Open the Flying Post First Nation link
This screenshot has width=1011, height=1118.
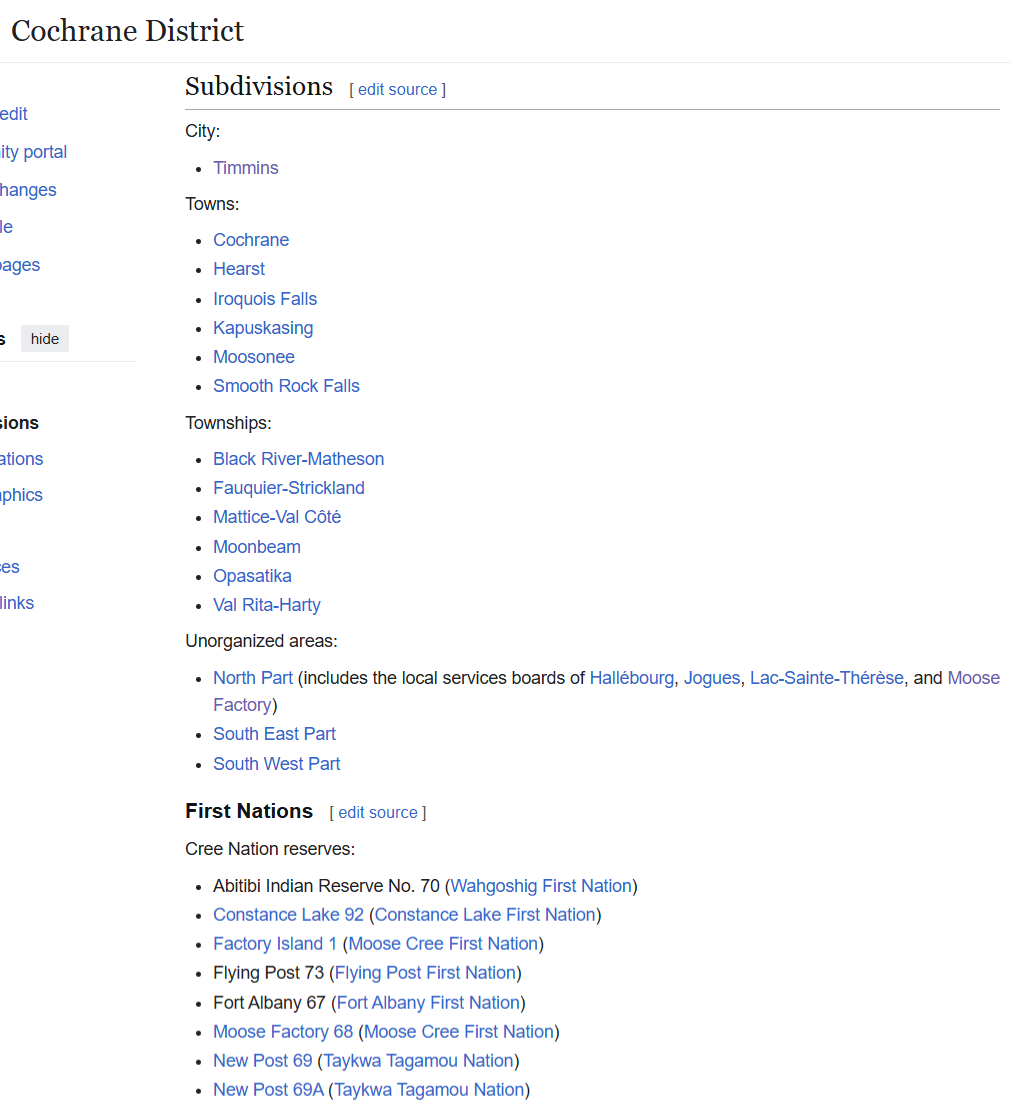point(425,973)
